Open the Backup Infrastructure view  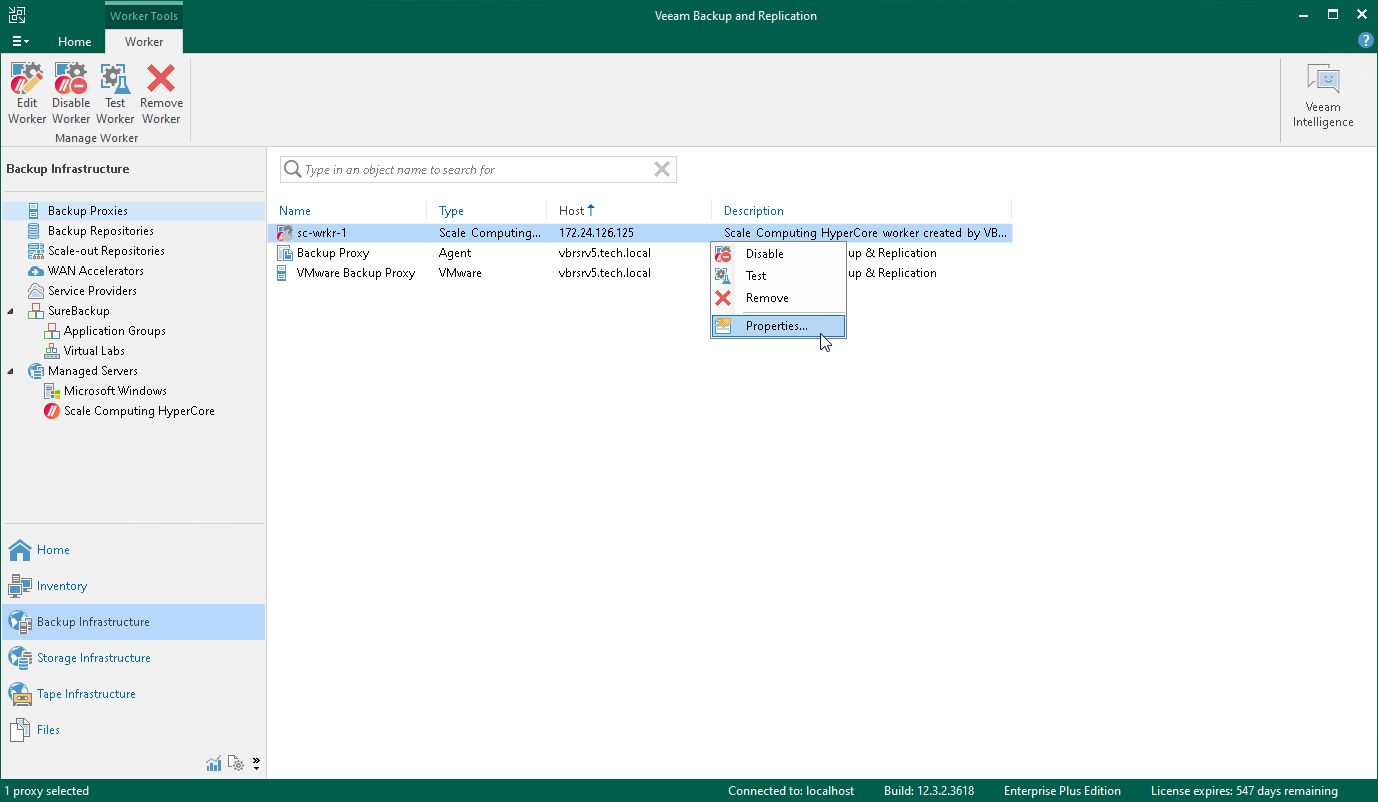(133, 622)
